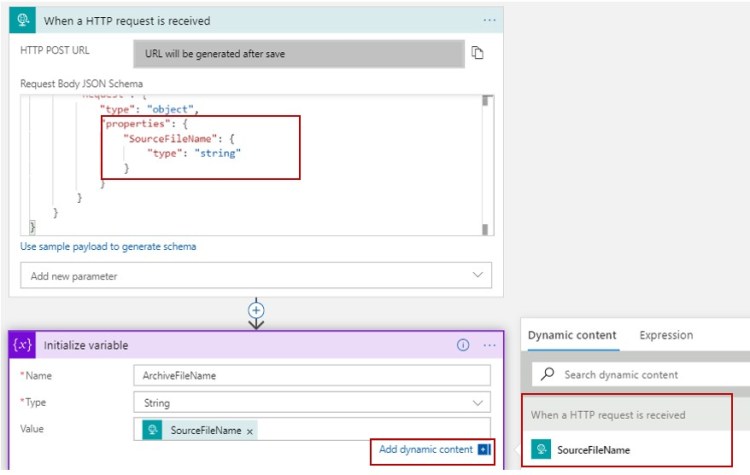The height and width of the screenshot is (475, 750).
Task: Remove the SourceFileName token from Value
Action: 250,430
